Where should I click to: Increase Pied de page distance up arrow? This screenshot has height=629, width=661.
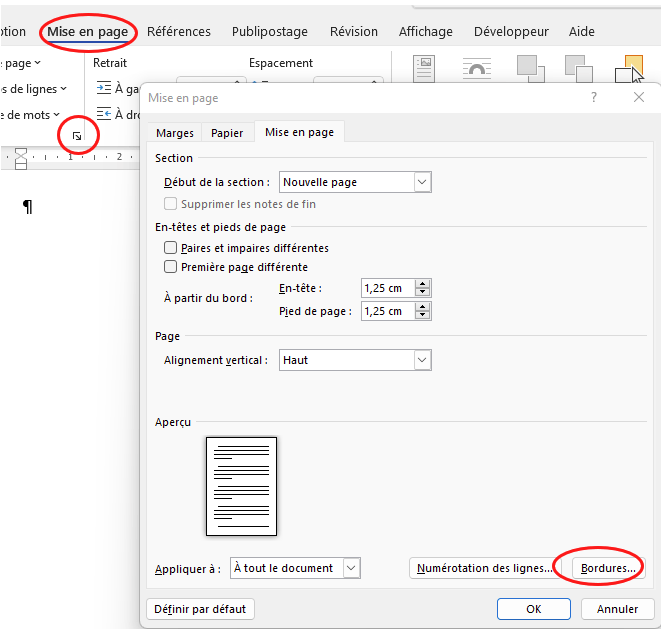click(x=422, y=307)
